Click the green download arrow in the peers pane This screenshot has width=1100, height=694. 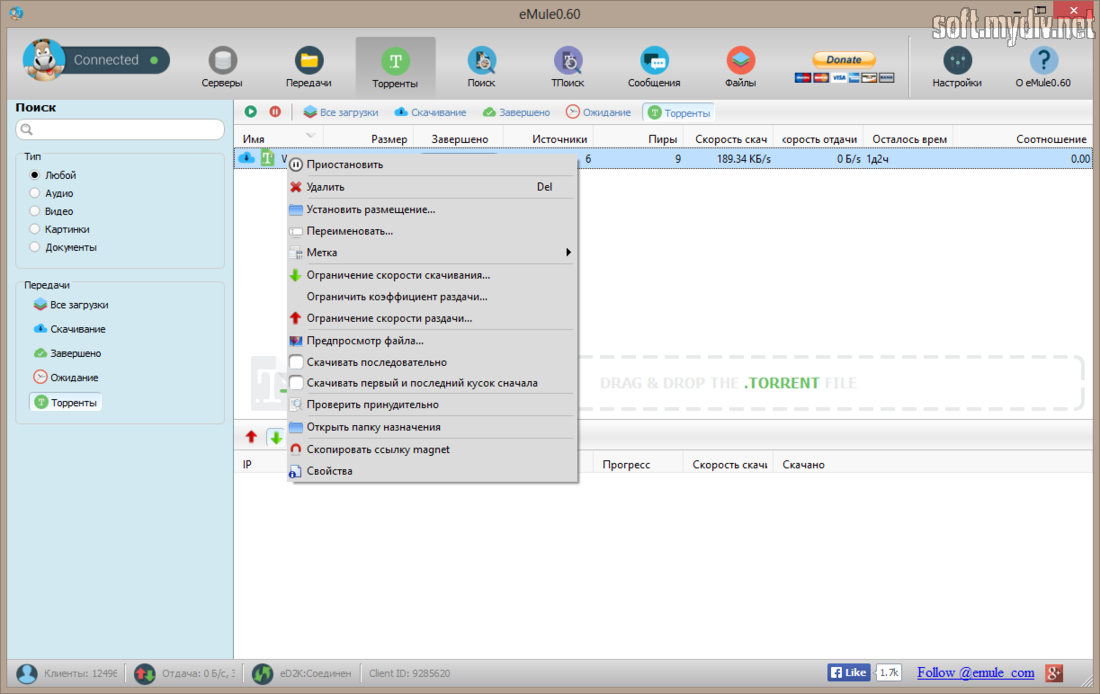pyautogui.click(x=276, y=437)
